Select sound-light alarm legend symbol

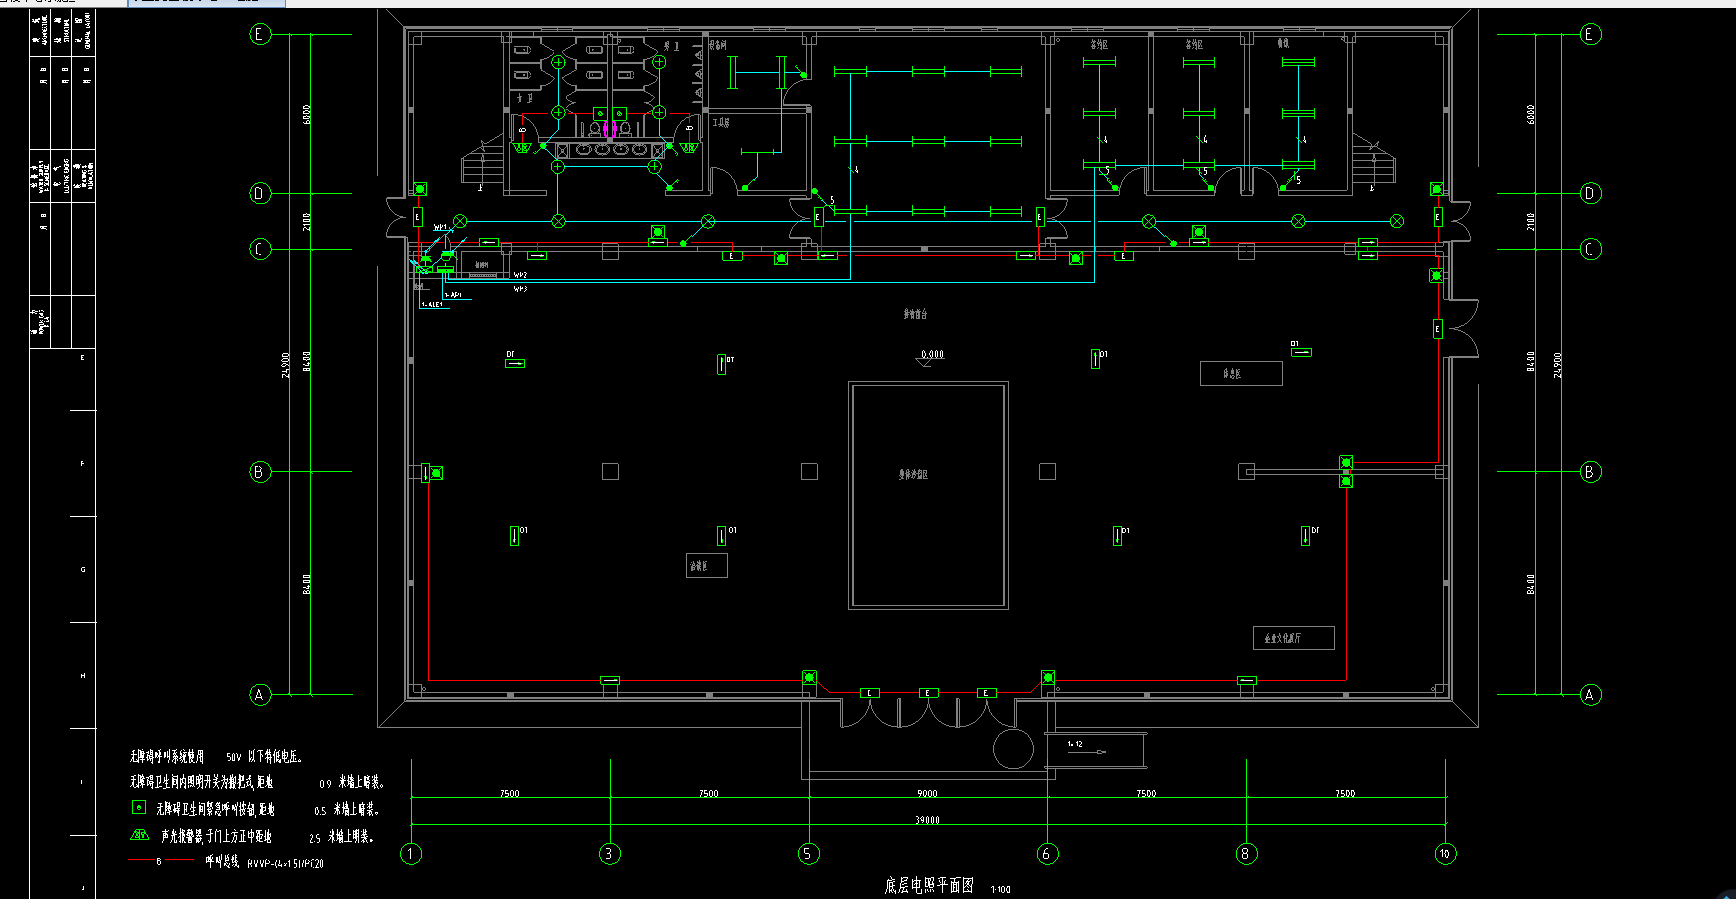pyautogui.click(x=139, y=835)
